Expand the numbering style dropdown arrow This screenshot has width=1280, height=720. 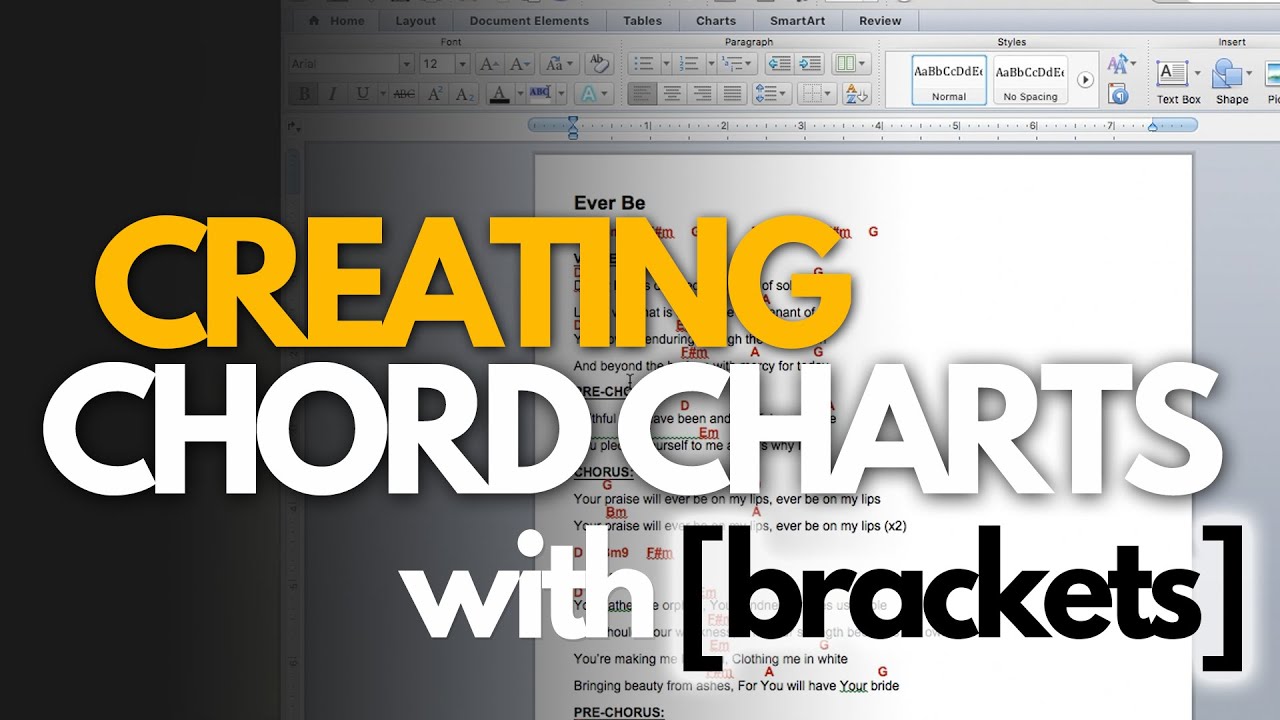[x=711, y=64]
